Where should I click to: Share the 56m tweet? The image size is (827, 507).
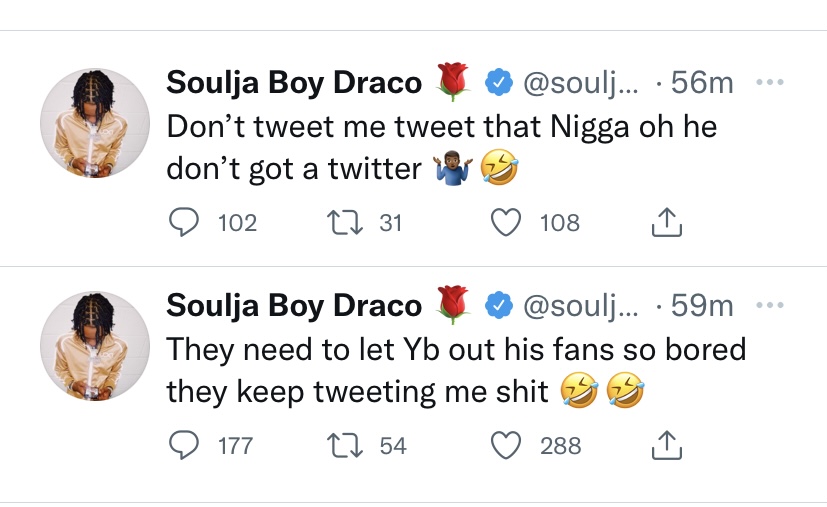(x=665, y=224)
